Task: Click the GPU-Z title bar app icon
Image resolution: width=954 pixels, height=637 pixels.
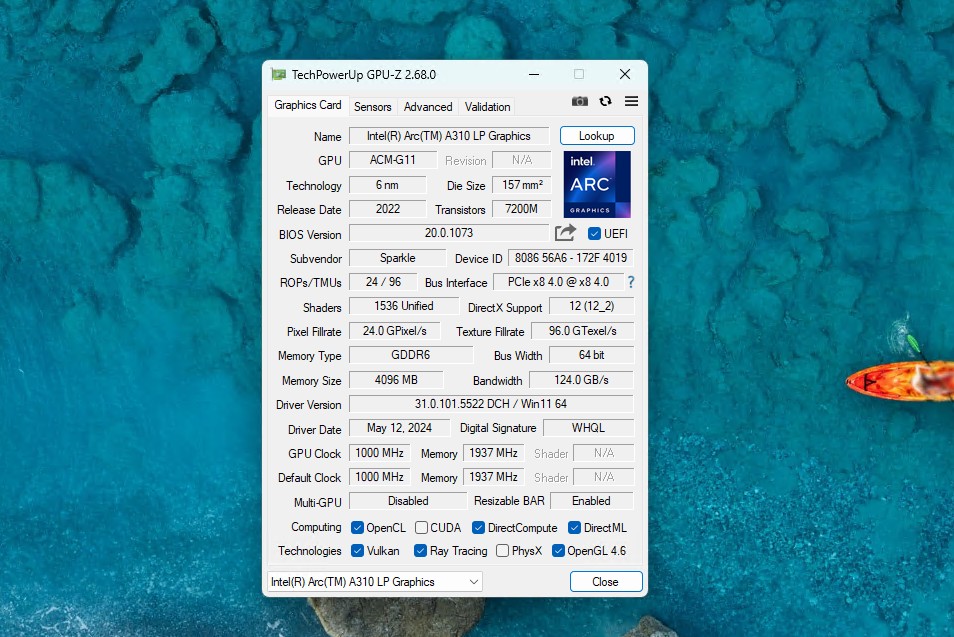Action: pyautogui.click(x=279, y=75)
